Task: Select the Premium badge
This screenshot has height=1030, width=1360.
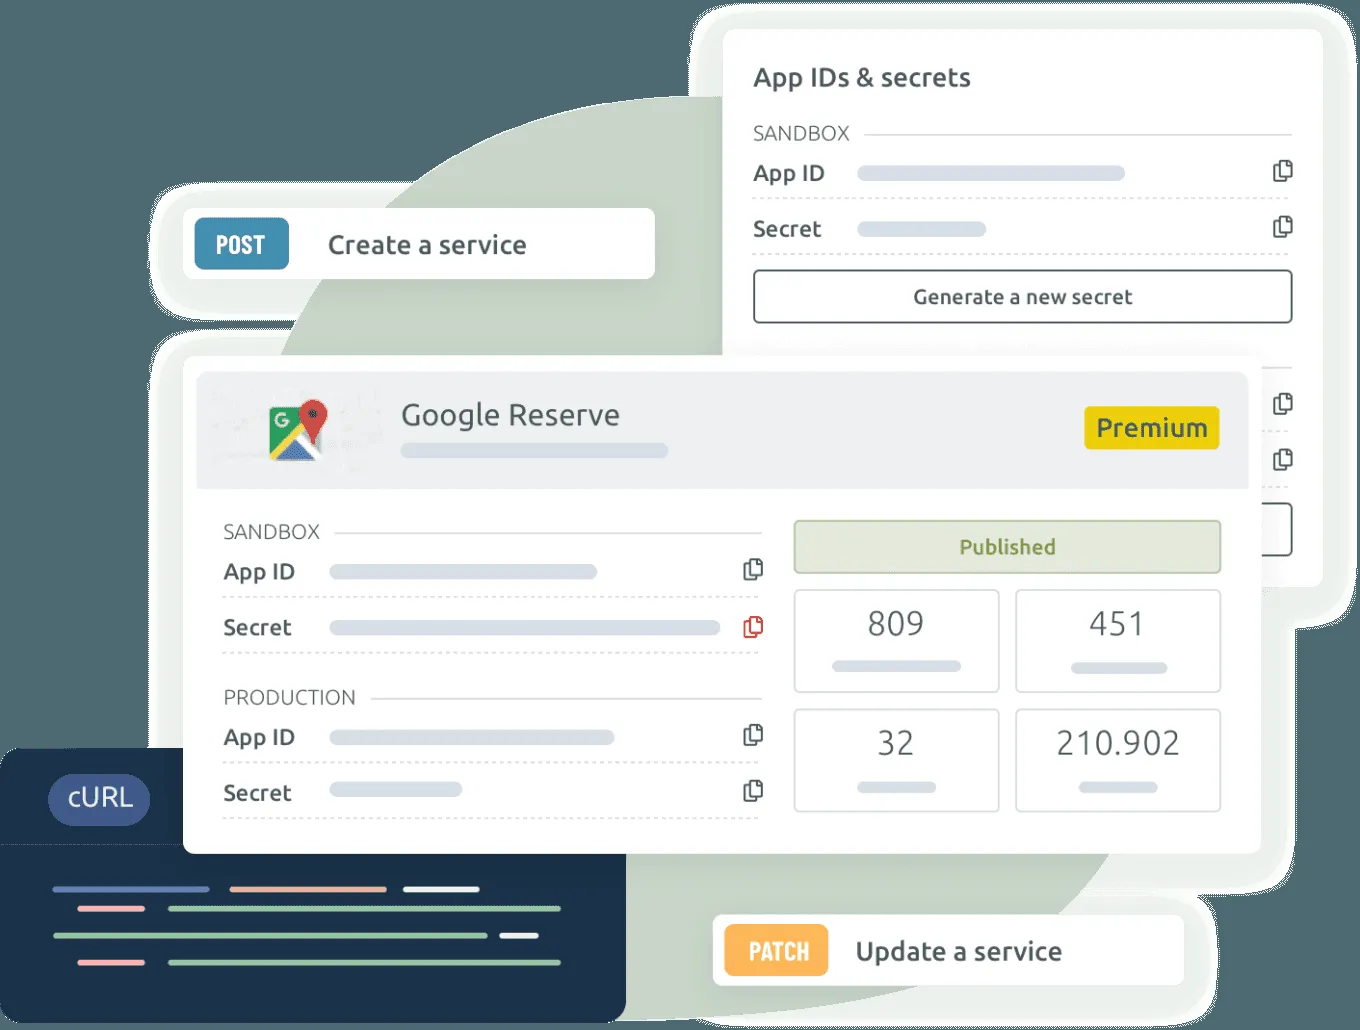Action: [x=1151, y=428]
